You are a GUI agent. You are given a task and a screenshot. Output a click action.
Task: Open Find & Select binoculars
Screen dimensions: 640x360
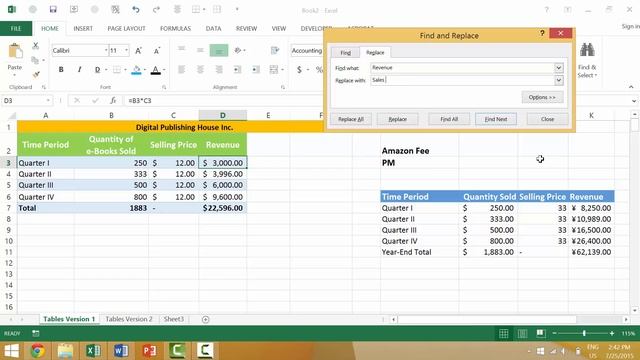[587, 59]
